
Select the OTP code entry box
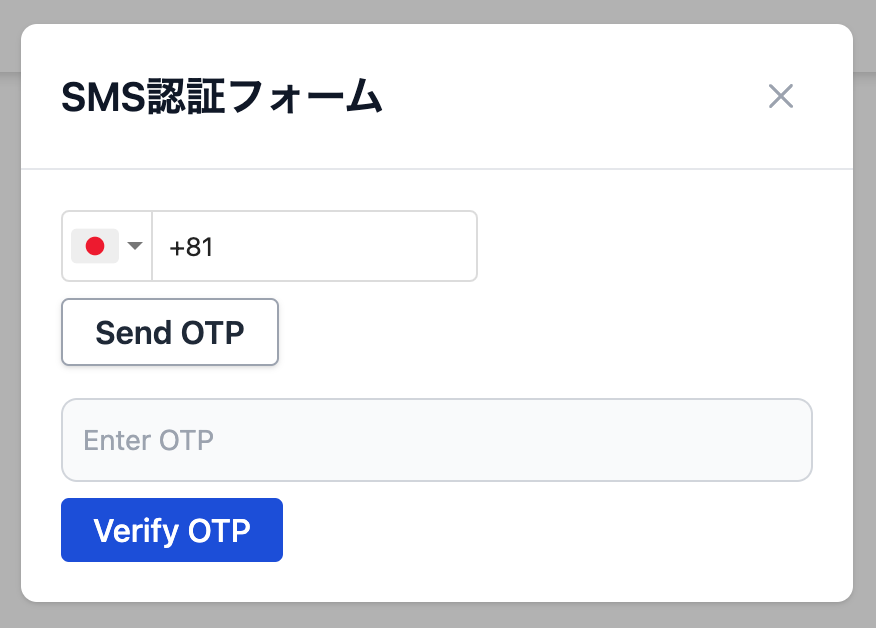tap(436, 440)
